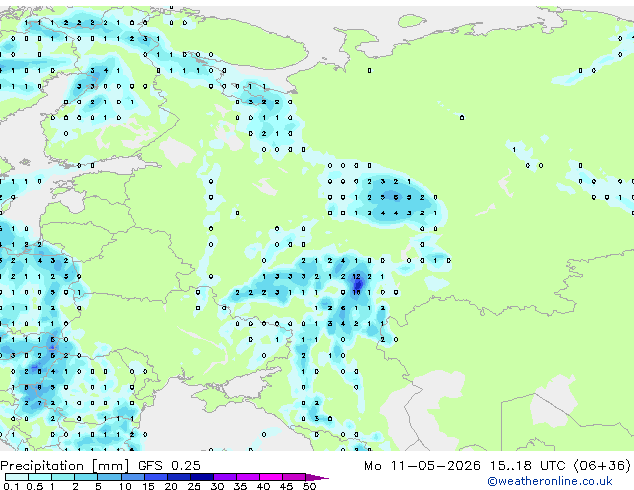The width and height of the screenshot is (634, 490).
Task: Click the 45 legend scale label
Action: (287, 486)
